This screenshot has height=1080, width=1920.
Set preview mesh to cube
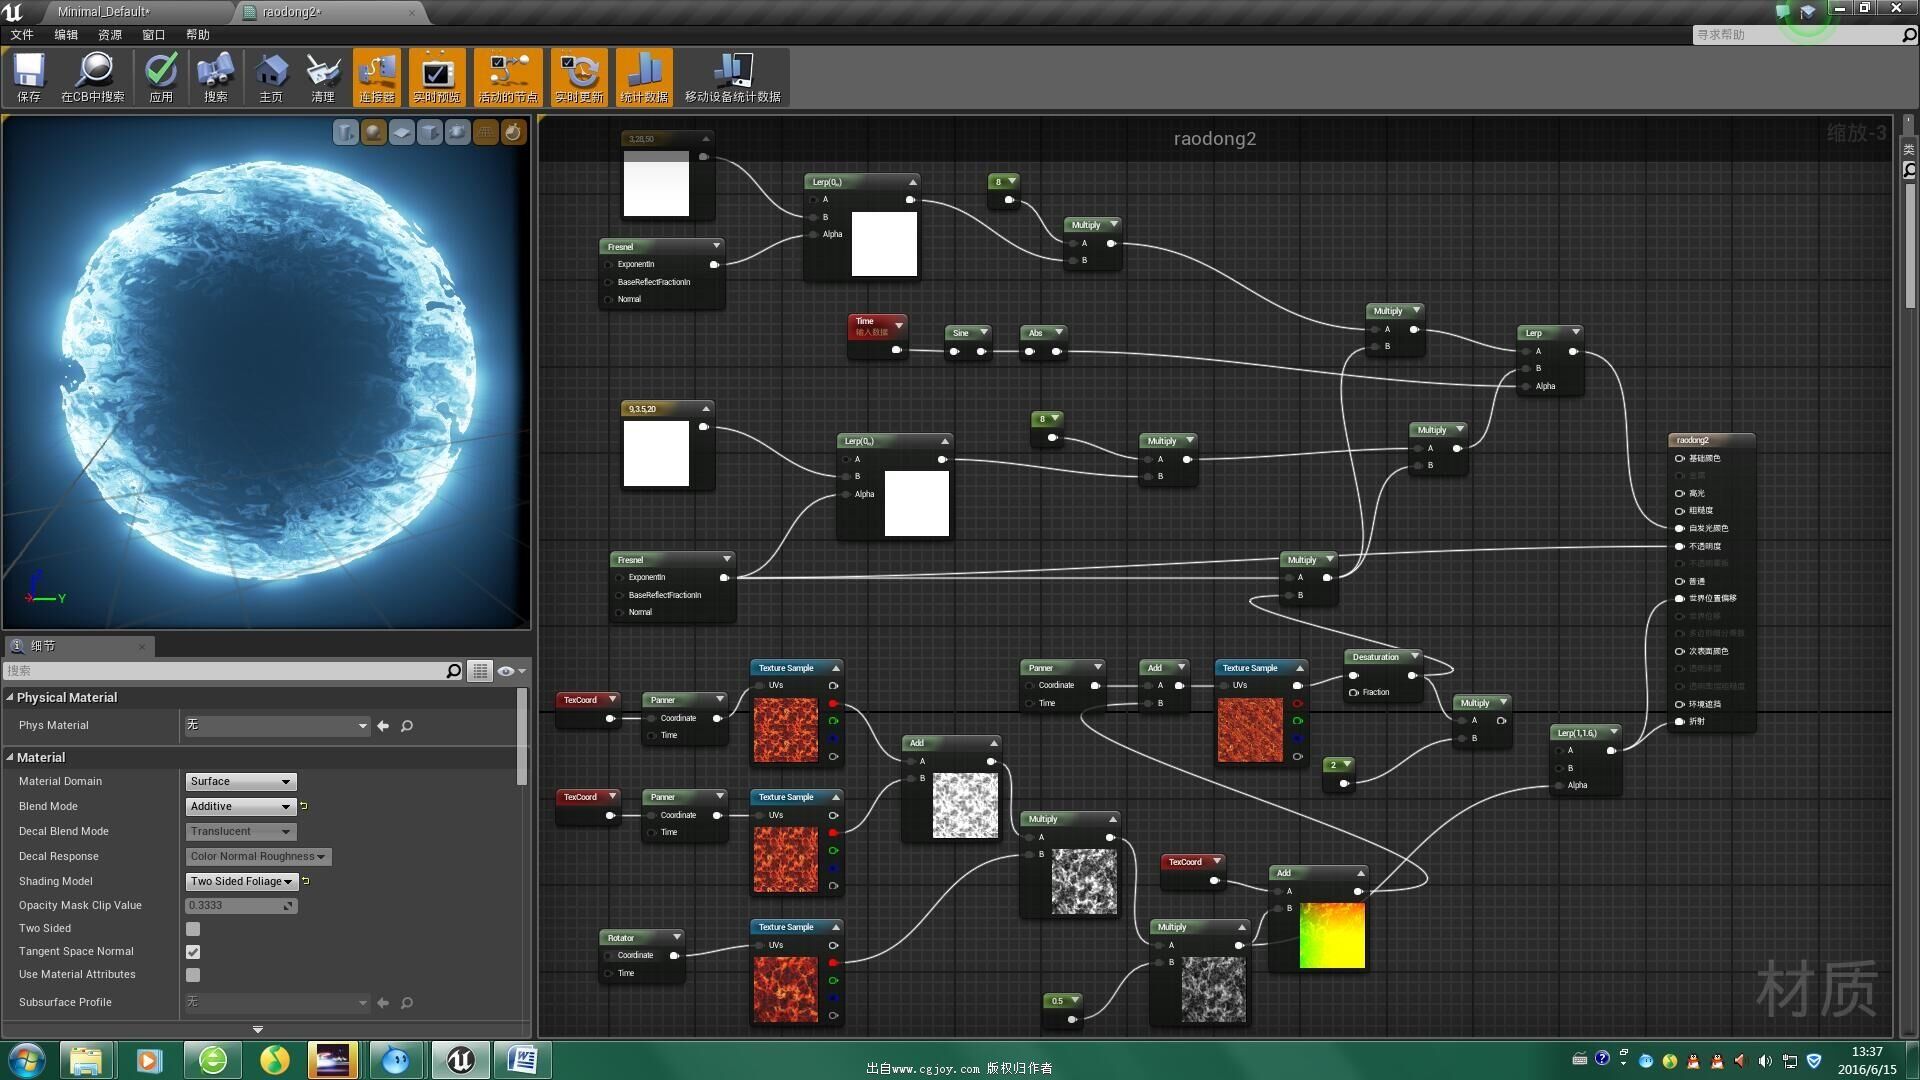429,132
